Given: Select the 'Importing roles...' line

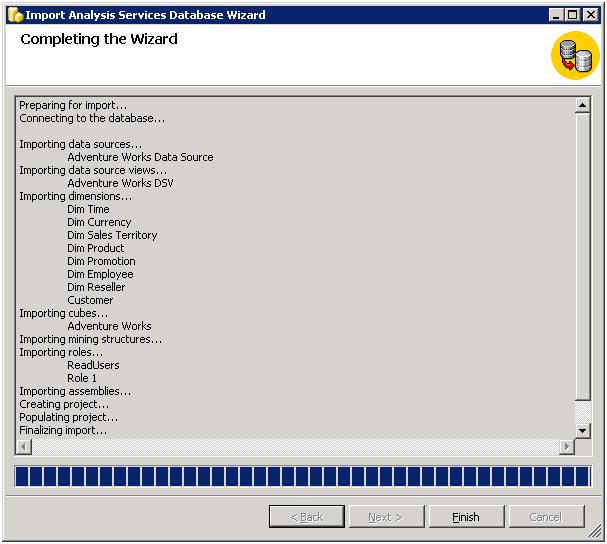Looking at the screenshot, I should coord(61,352).
